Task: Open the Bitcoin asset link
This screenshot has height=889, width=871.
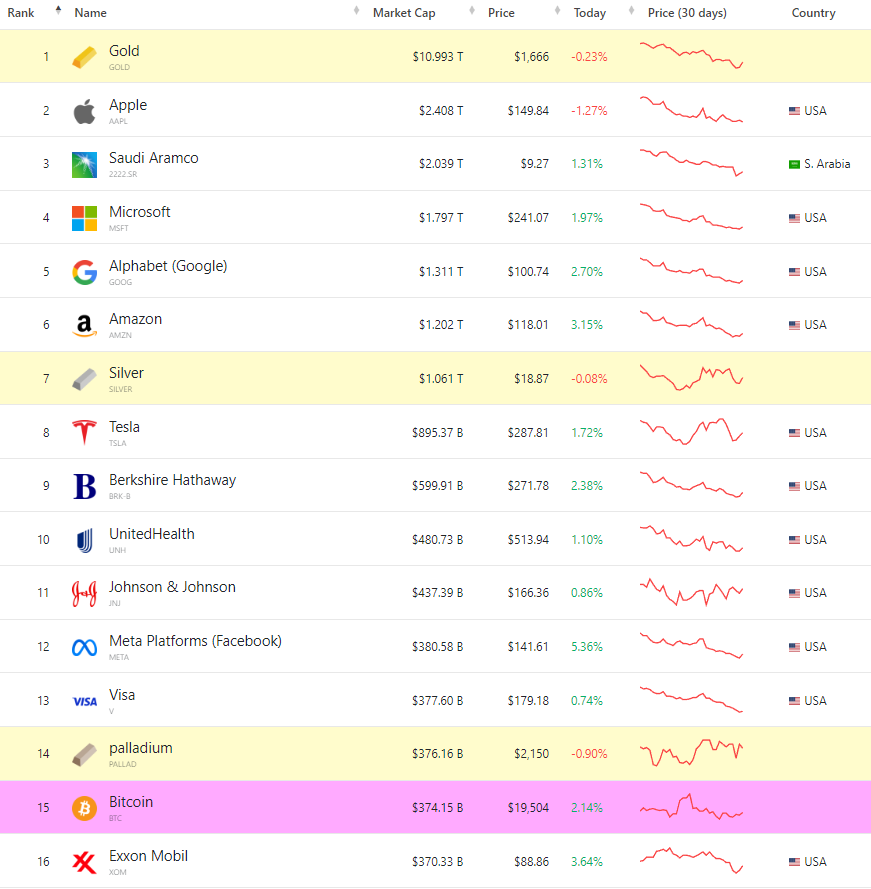Action: coord(131,802)
